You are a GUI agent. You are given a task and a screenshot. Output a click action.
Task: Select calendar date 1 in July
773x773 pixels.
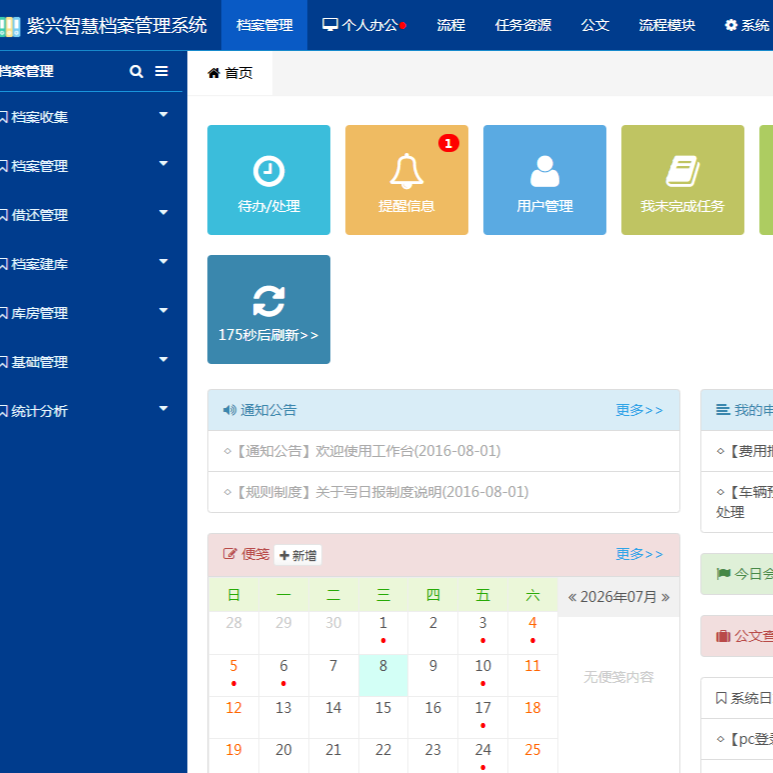[x=383, y=632]
